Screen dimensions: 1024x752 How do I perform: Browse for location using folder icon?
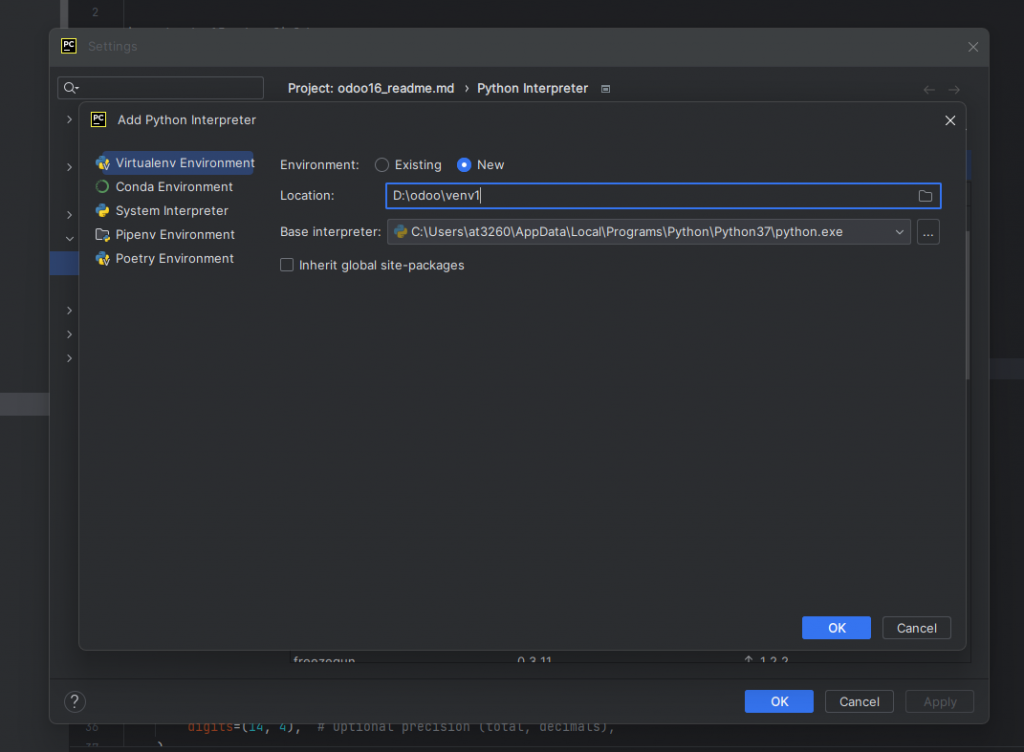click(x=925, y=196)
